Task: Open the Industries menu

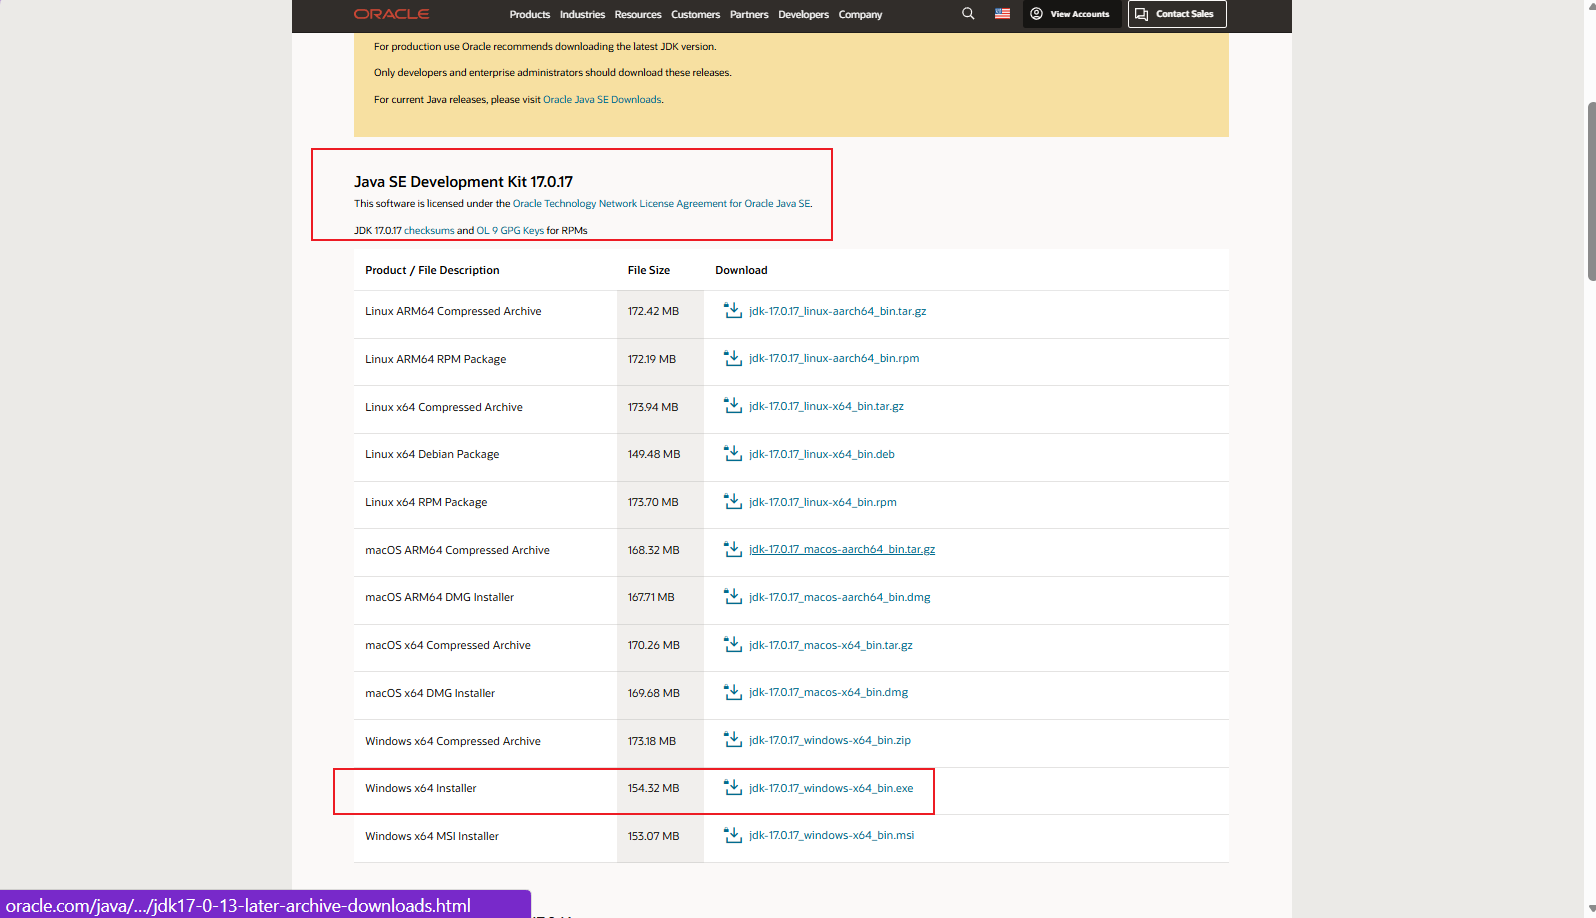Action: pos(582,15)
